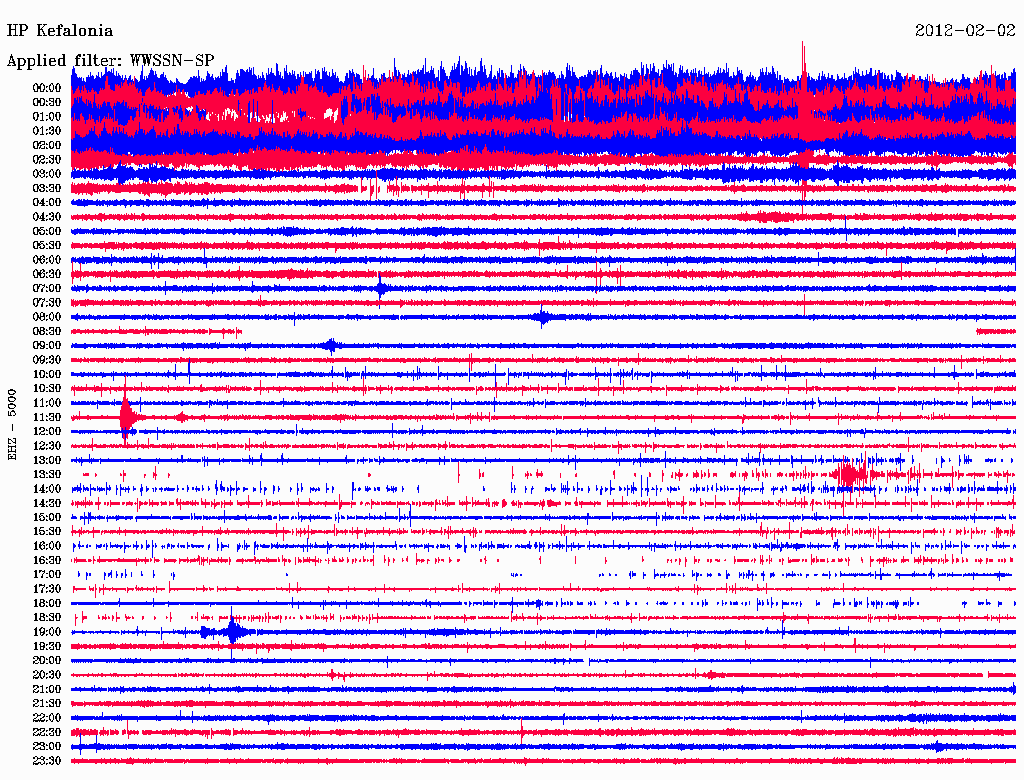
Task: Click the 20:00 time label
Action: [x=46, y=660]
